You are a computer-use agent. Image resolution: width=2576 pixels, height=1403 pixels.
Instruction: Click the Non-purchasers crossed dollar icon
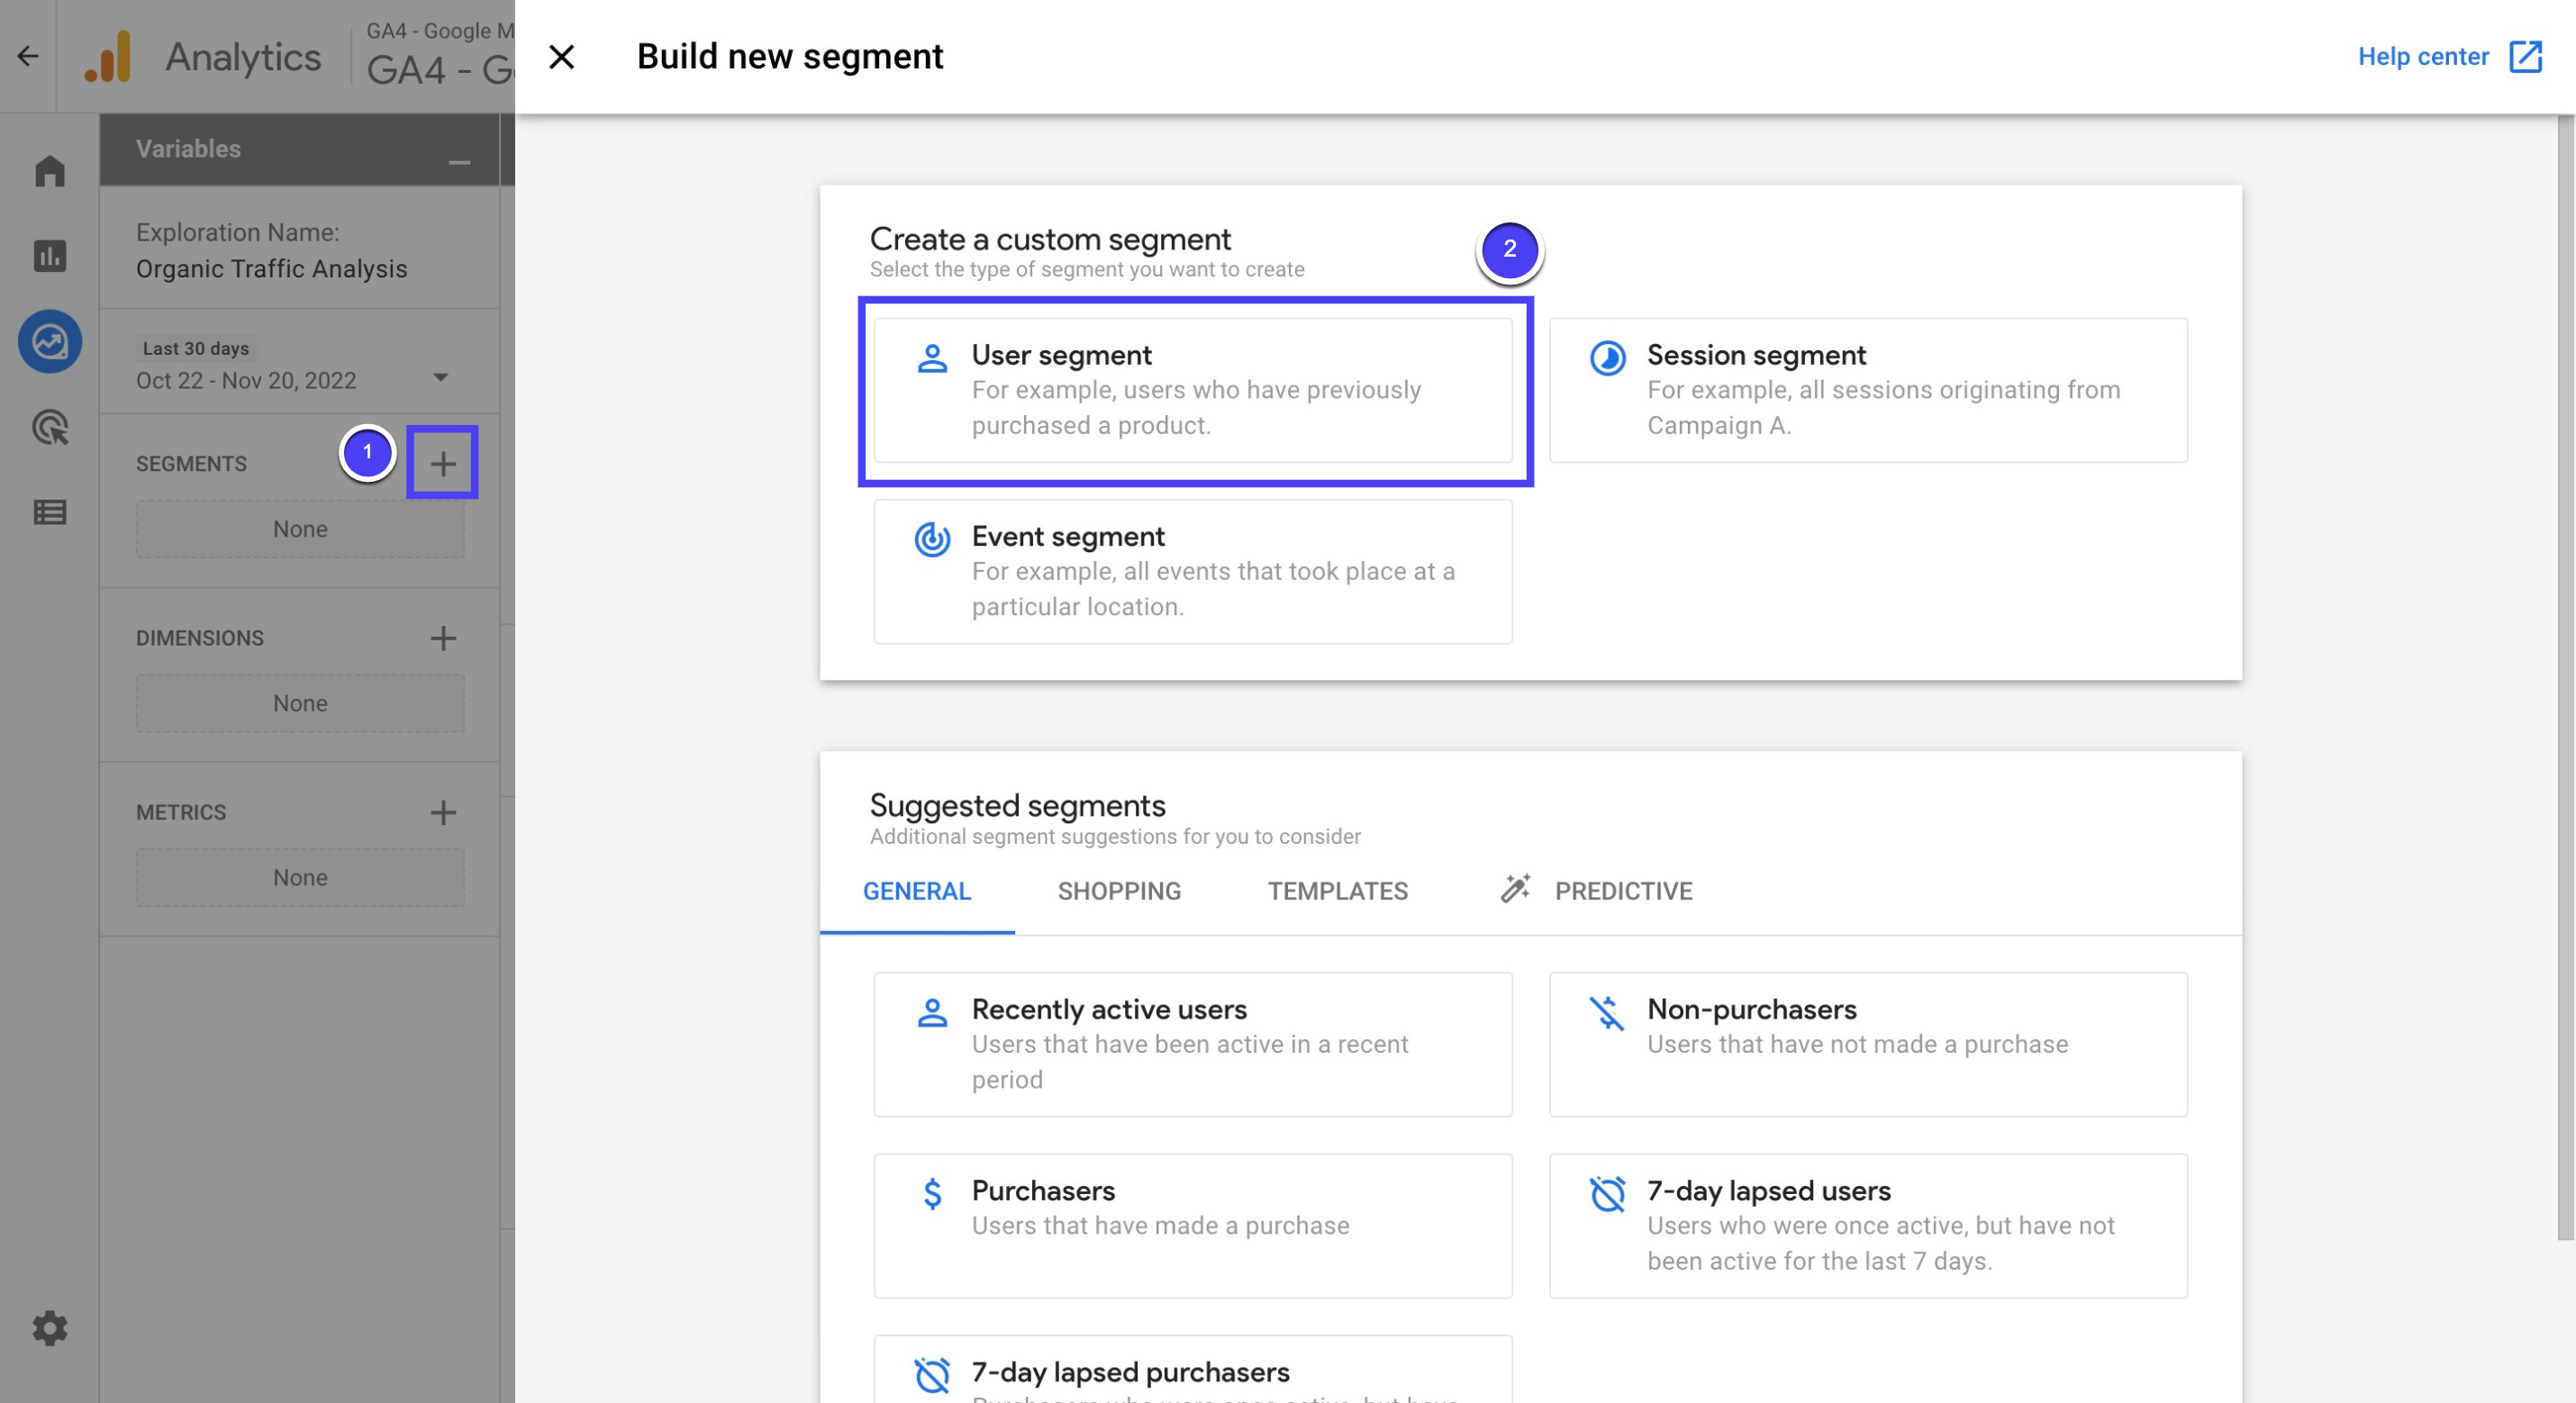1607,1012
